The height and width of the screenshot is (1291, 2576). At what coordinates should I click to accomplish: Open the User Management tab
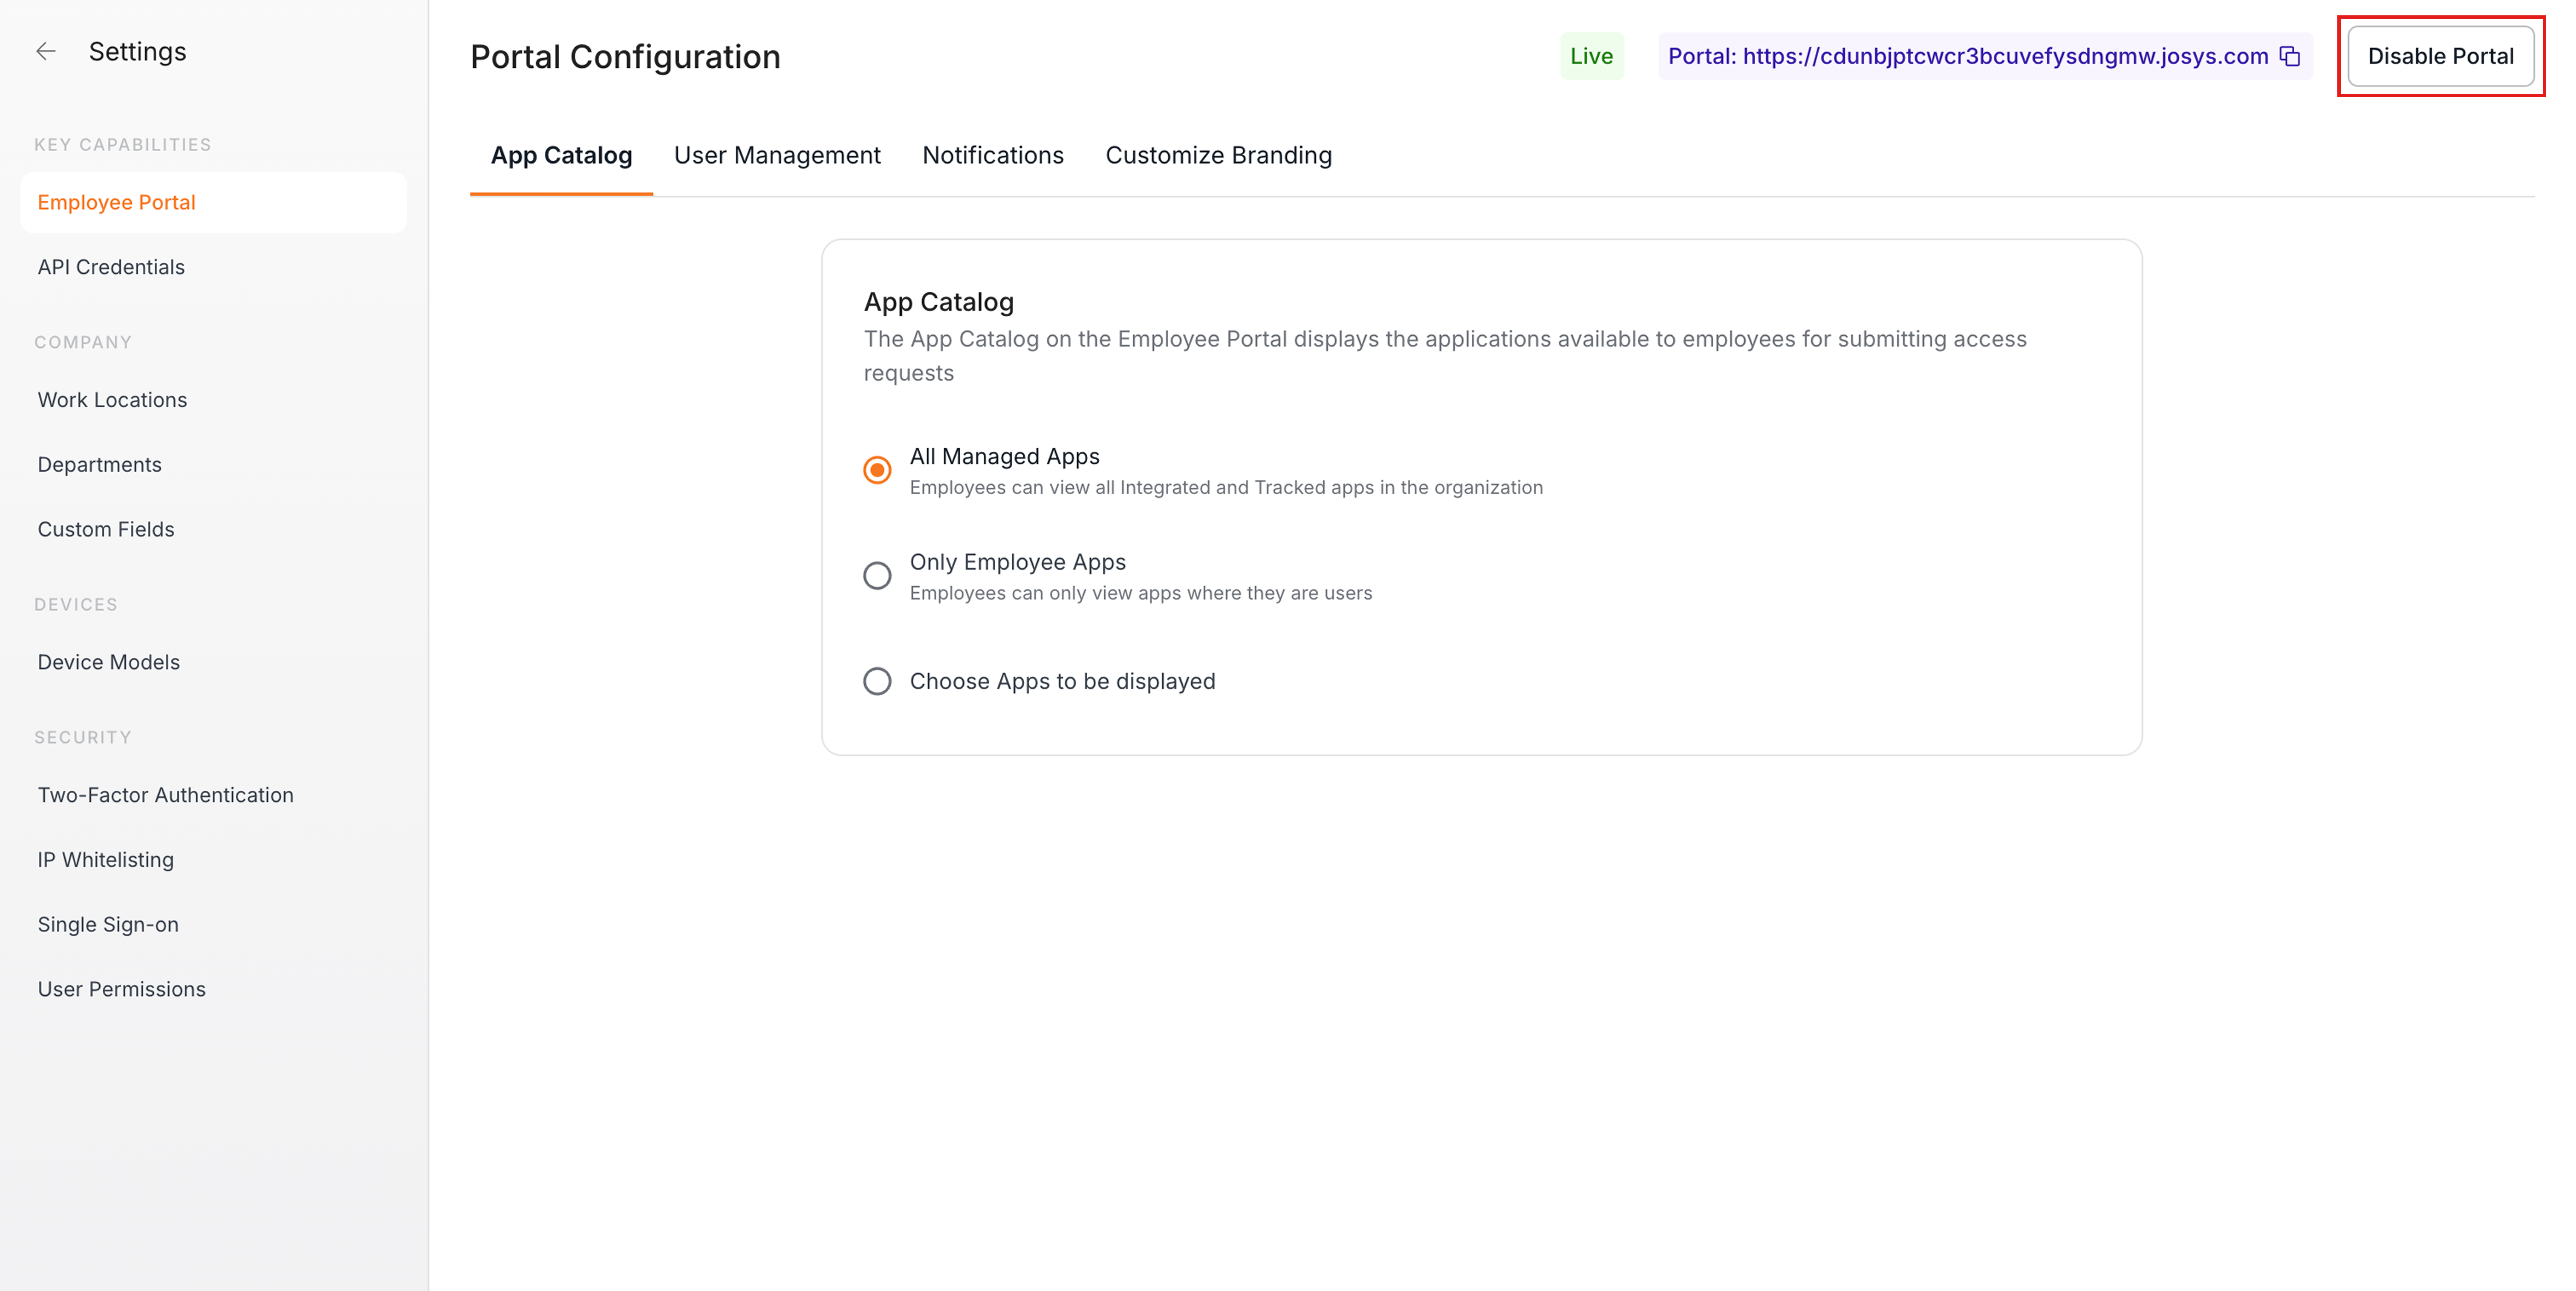coord(777,156)
